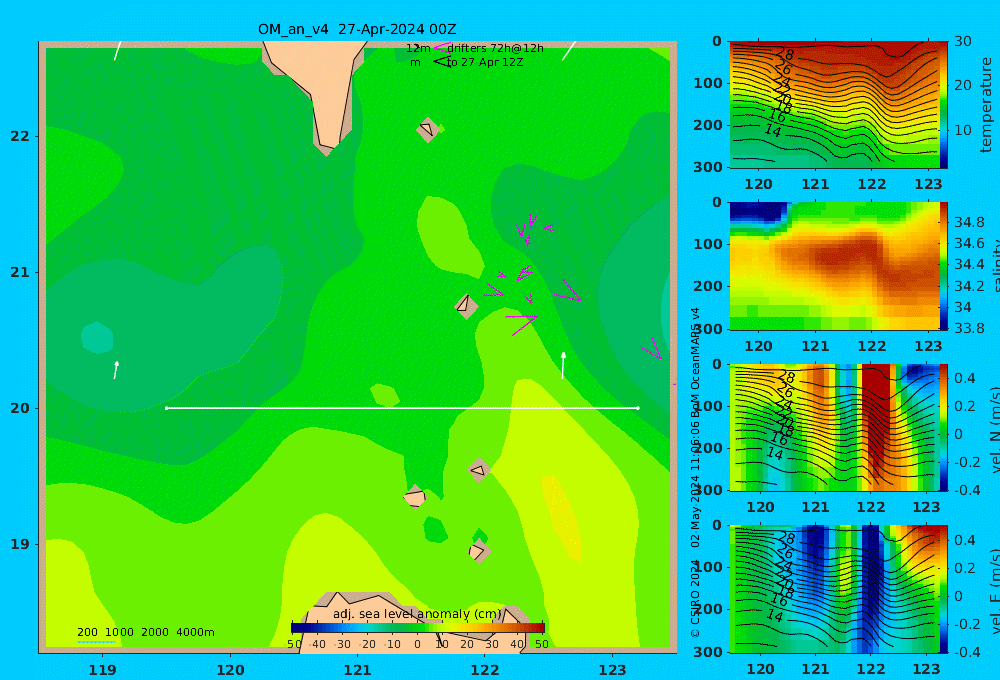Click the 300 depth label of salinity panel
The height and width of the screenshot is (680, 1000).
pyautogui.click(x=708, y=329)
